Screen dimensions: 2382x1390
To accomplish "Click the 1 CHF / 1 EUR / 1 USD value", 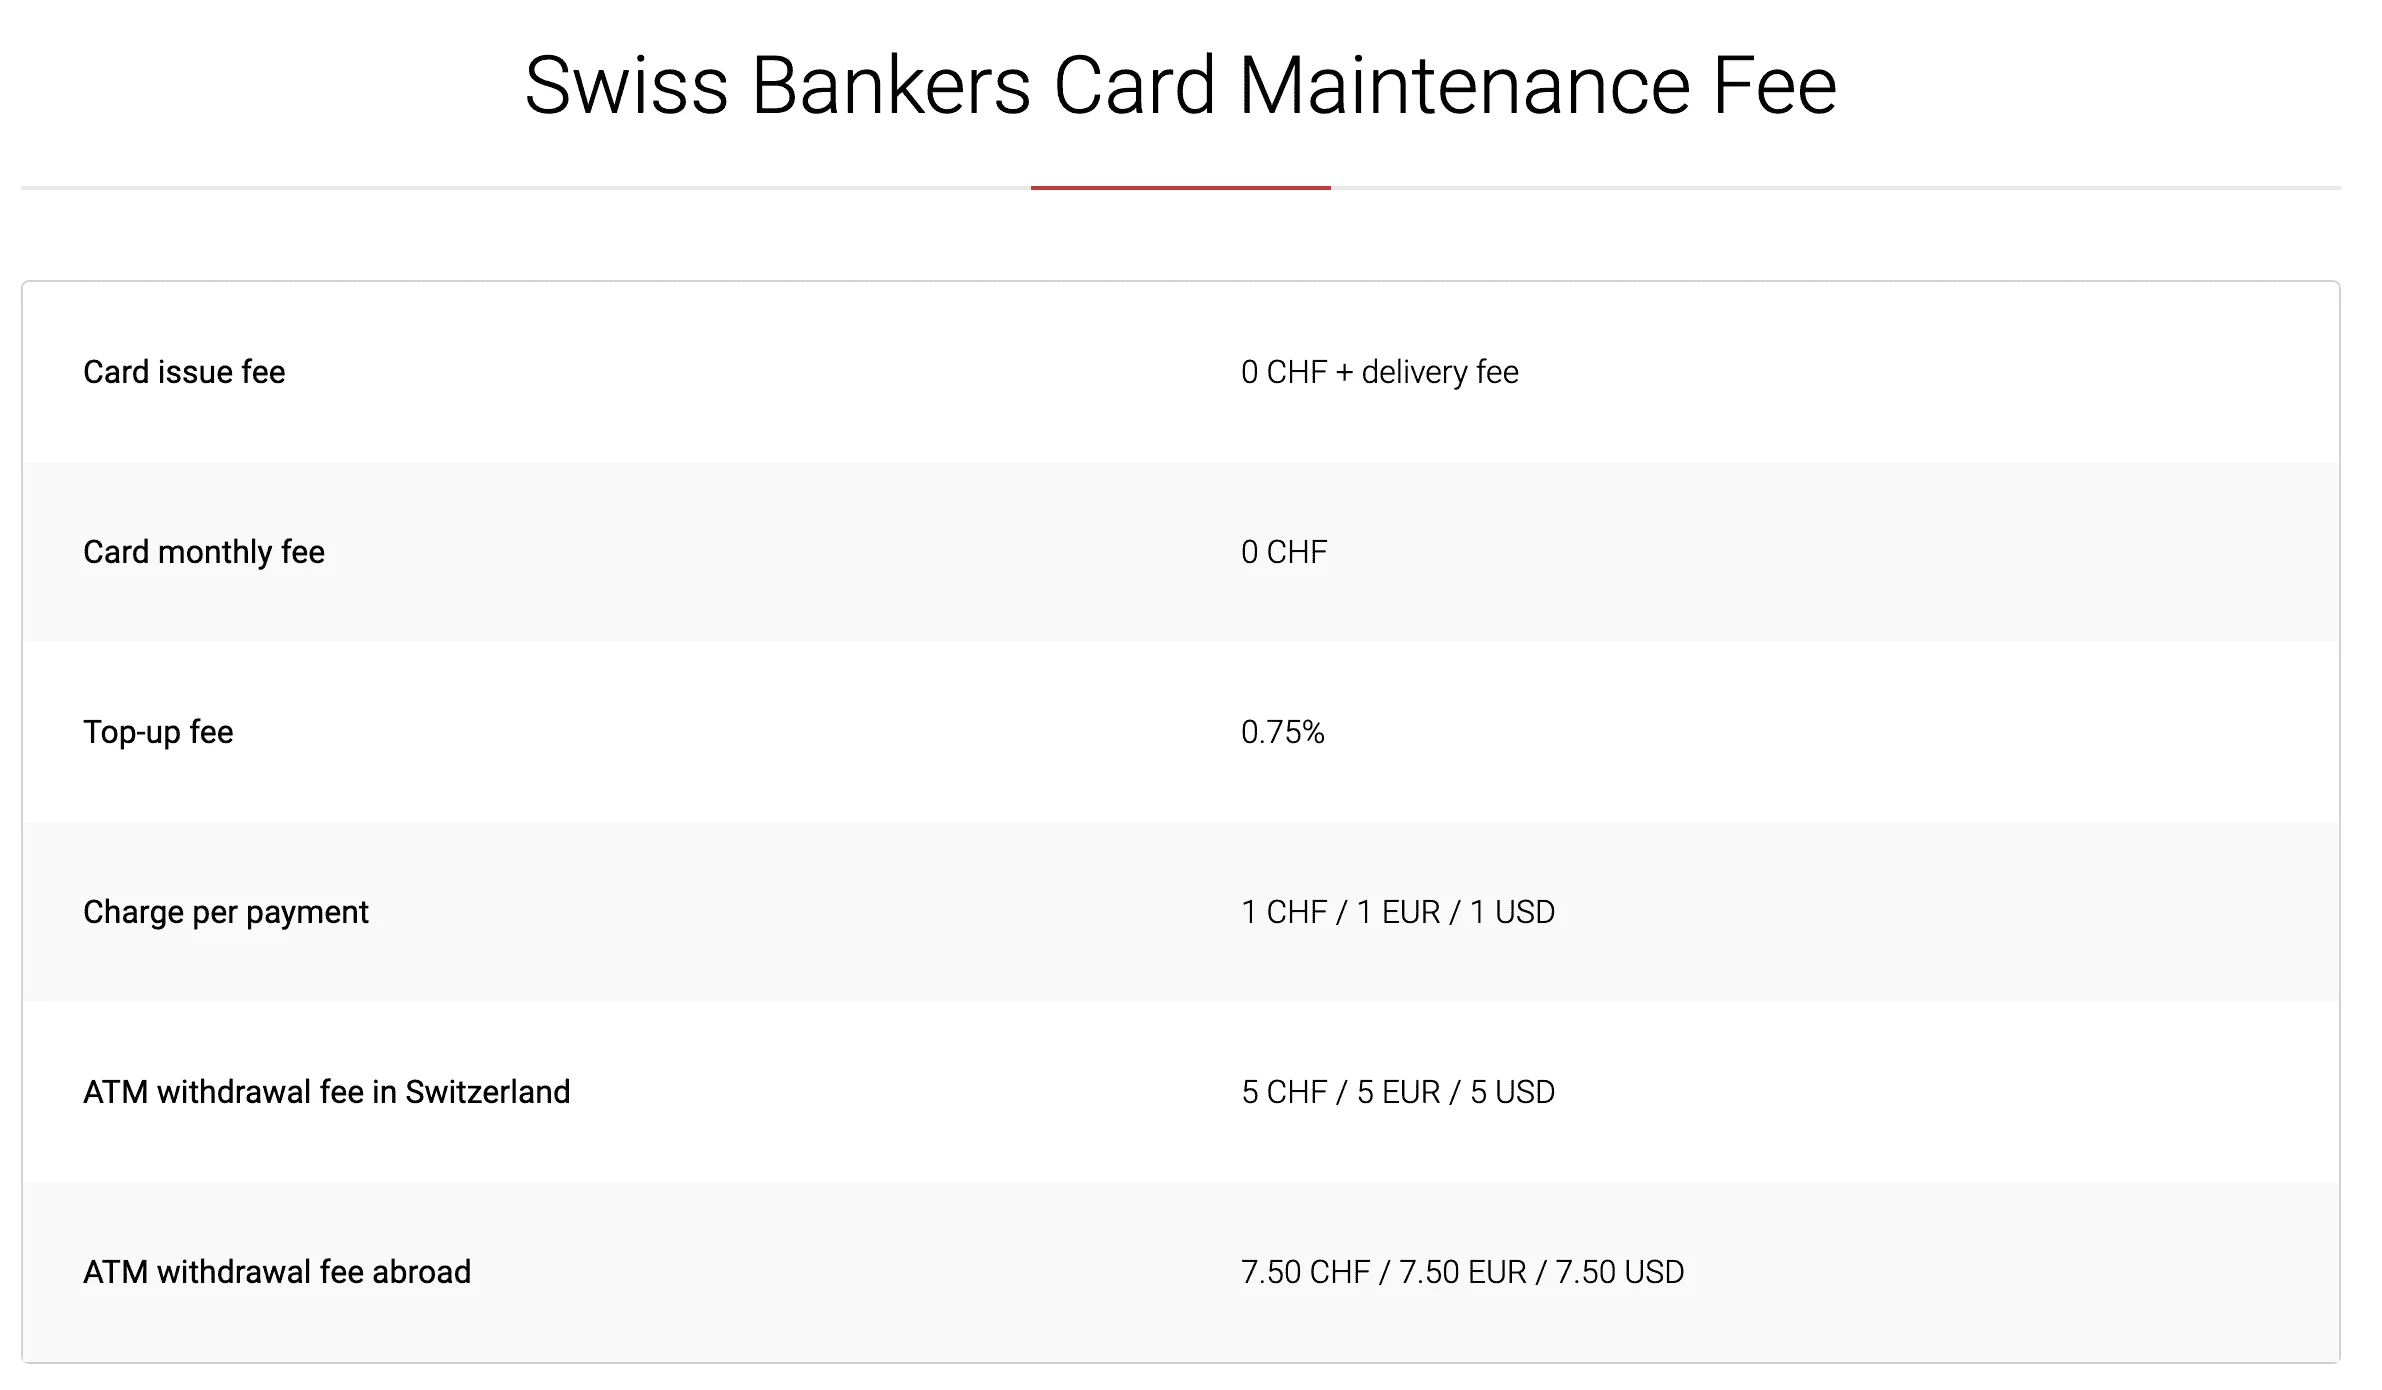I will (x=1398, y=912).
